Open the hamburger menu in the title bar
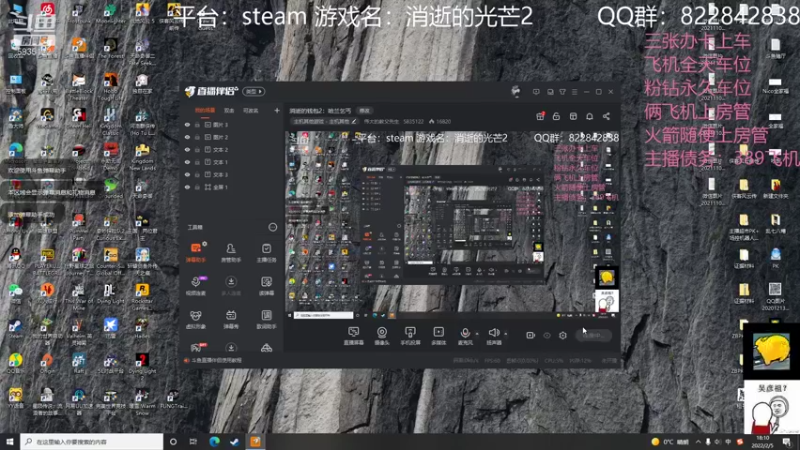800x450 pixels. point(574,92)
